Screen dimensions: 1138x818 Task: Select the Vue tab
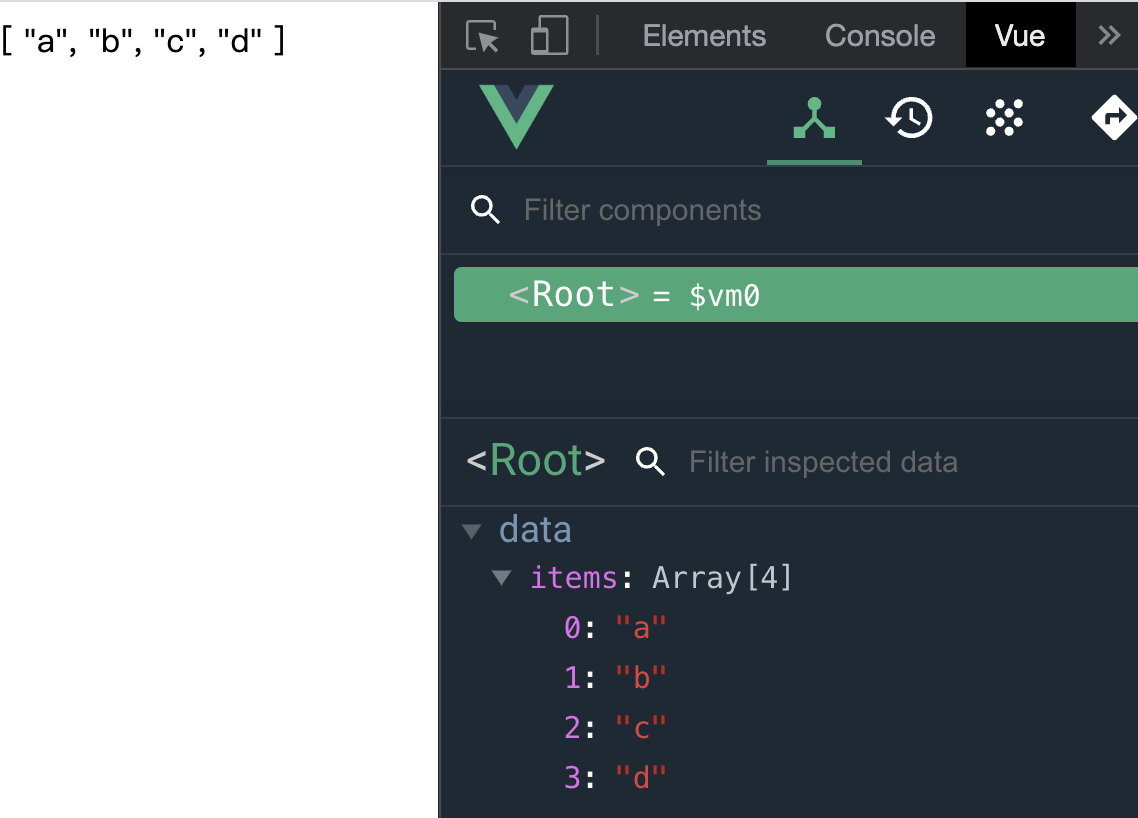1020,34
